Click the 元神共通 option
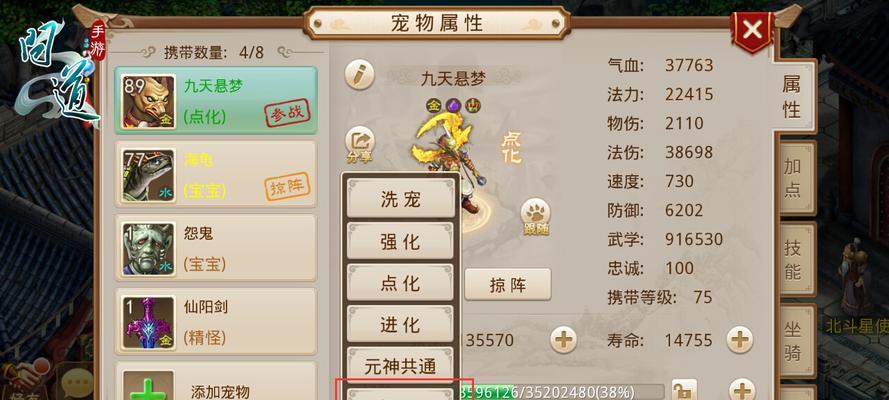Viewport: 889px width, 400px height. pyautogui.click(x=400, y=367)
